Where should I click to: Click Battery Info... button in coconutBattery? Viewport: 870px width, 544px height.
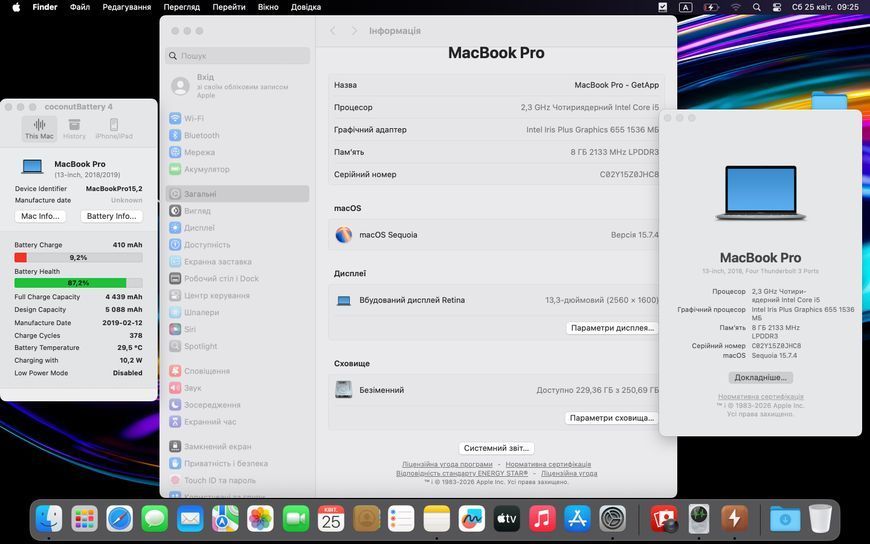pyautogui.click(x=112, y=216)
